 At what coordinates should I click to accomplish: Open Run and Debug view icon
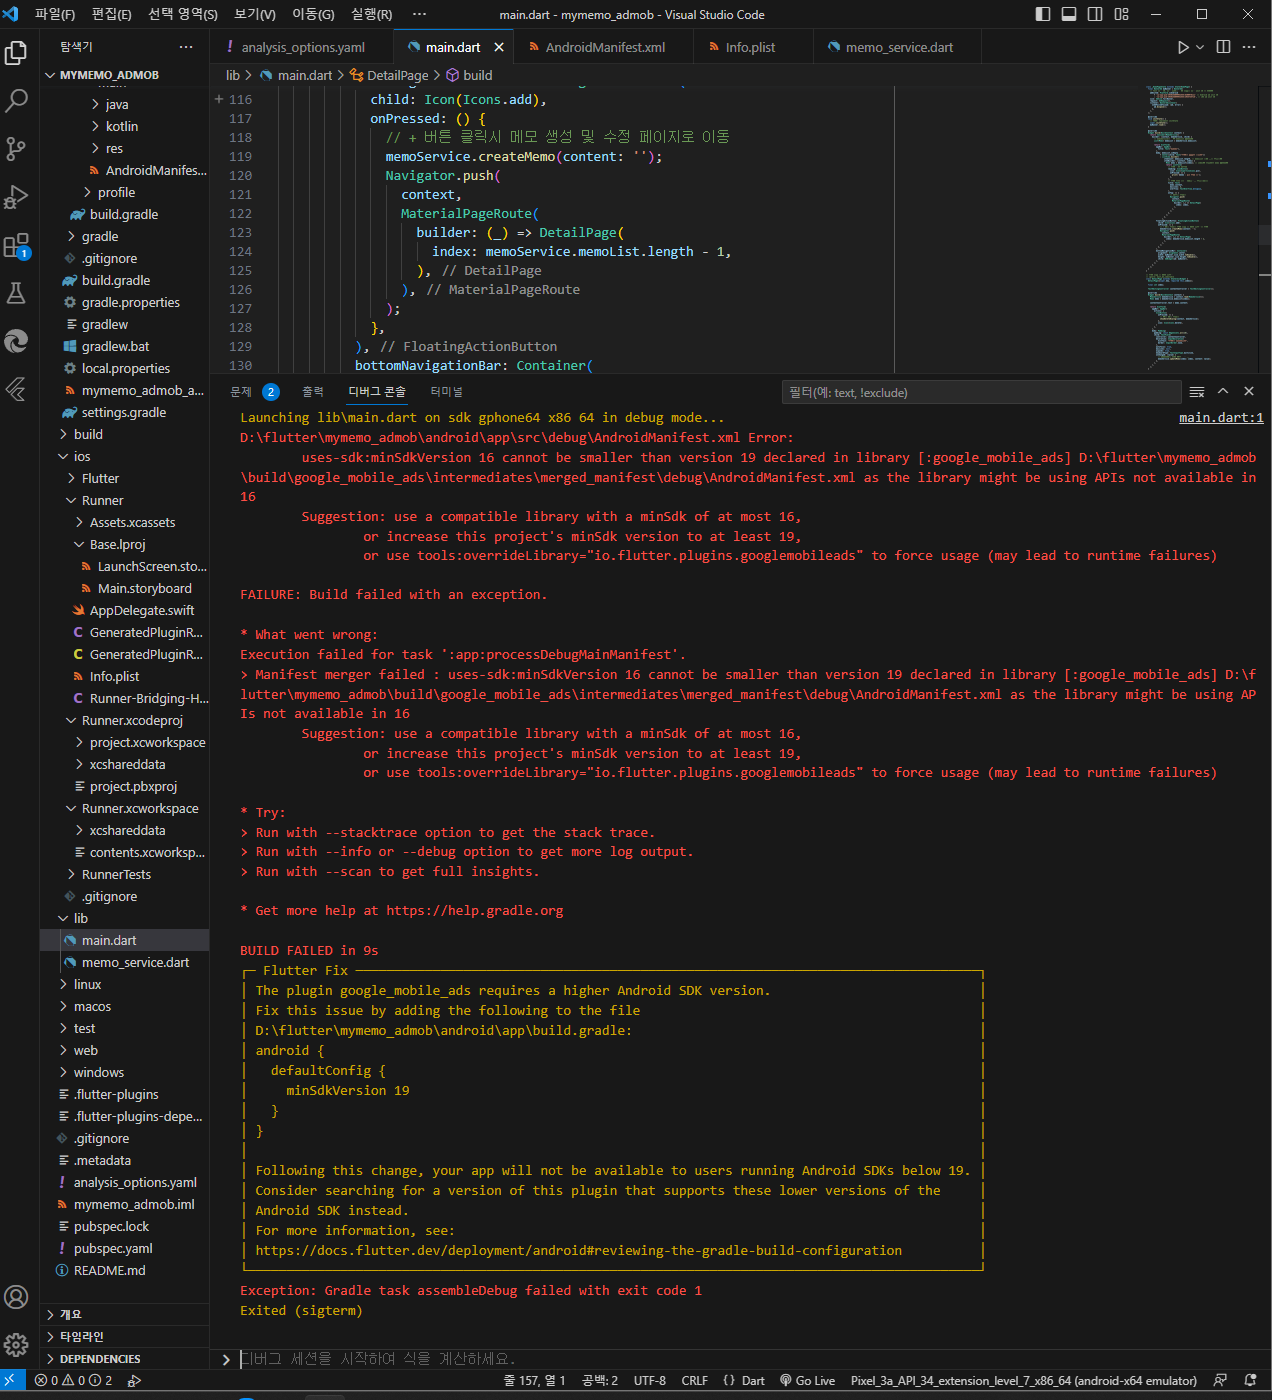click(16, 196)
